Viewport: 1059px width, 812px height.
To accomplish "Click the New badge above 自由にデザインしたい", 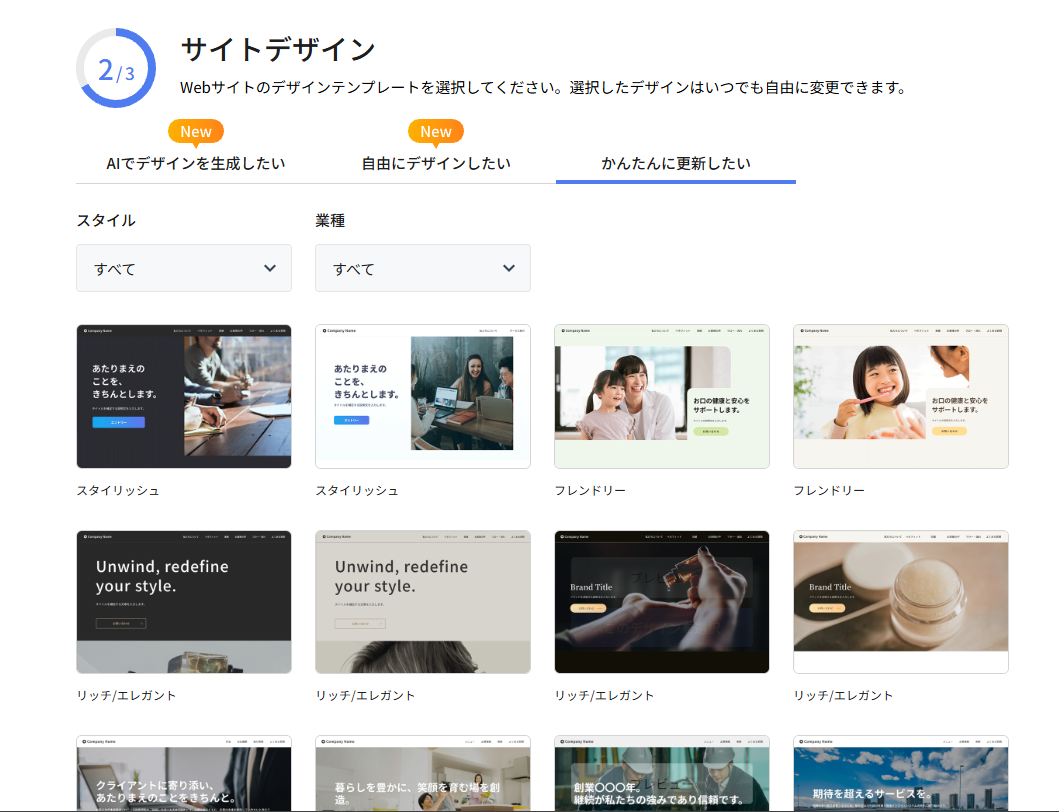I will click(x=436, y=131).
